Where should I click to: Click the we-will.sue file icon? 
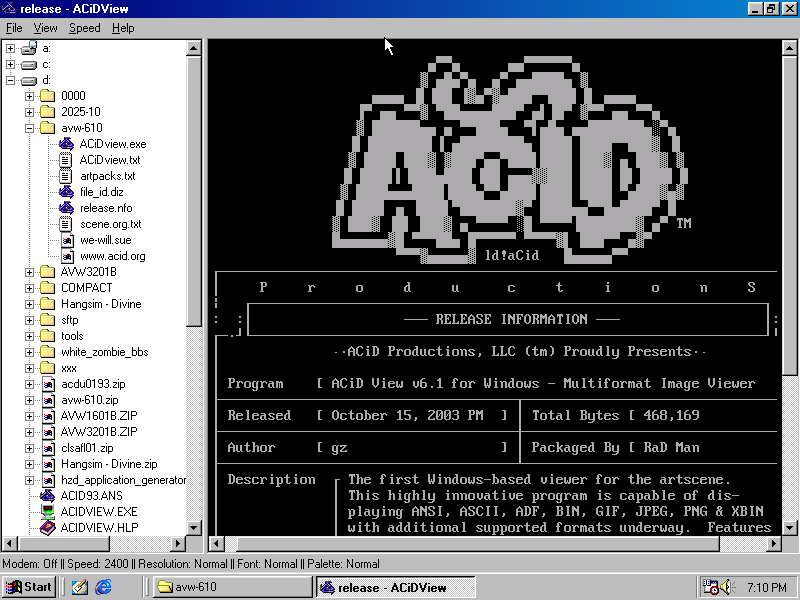pyautogui.click(x=66, y=240)
